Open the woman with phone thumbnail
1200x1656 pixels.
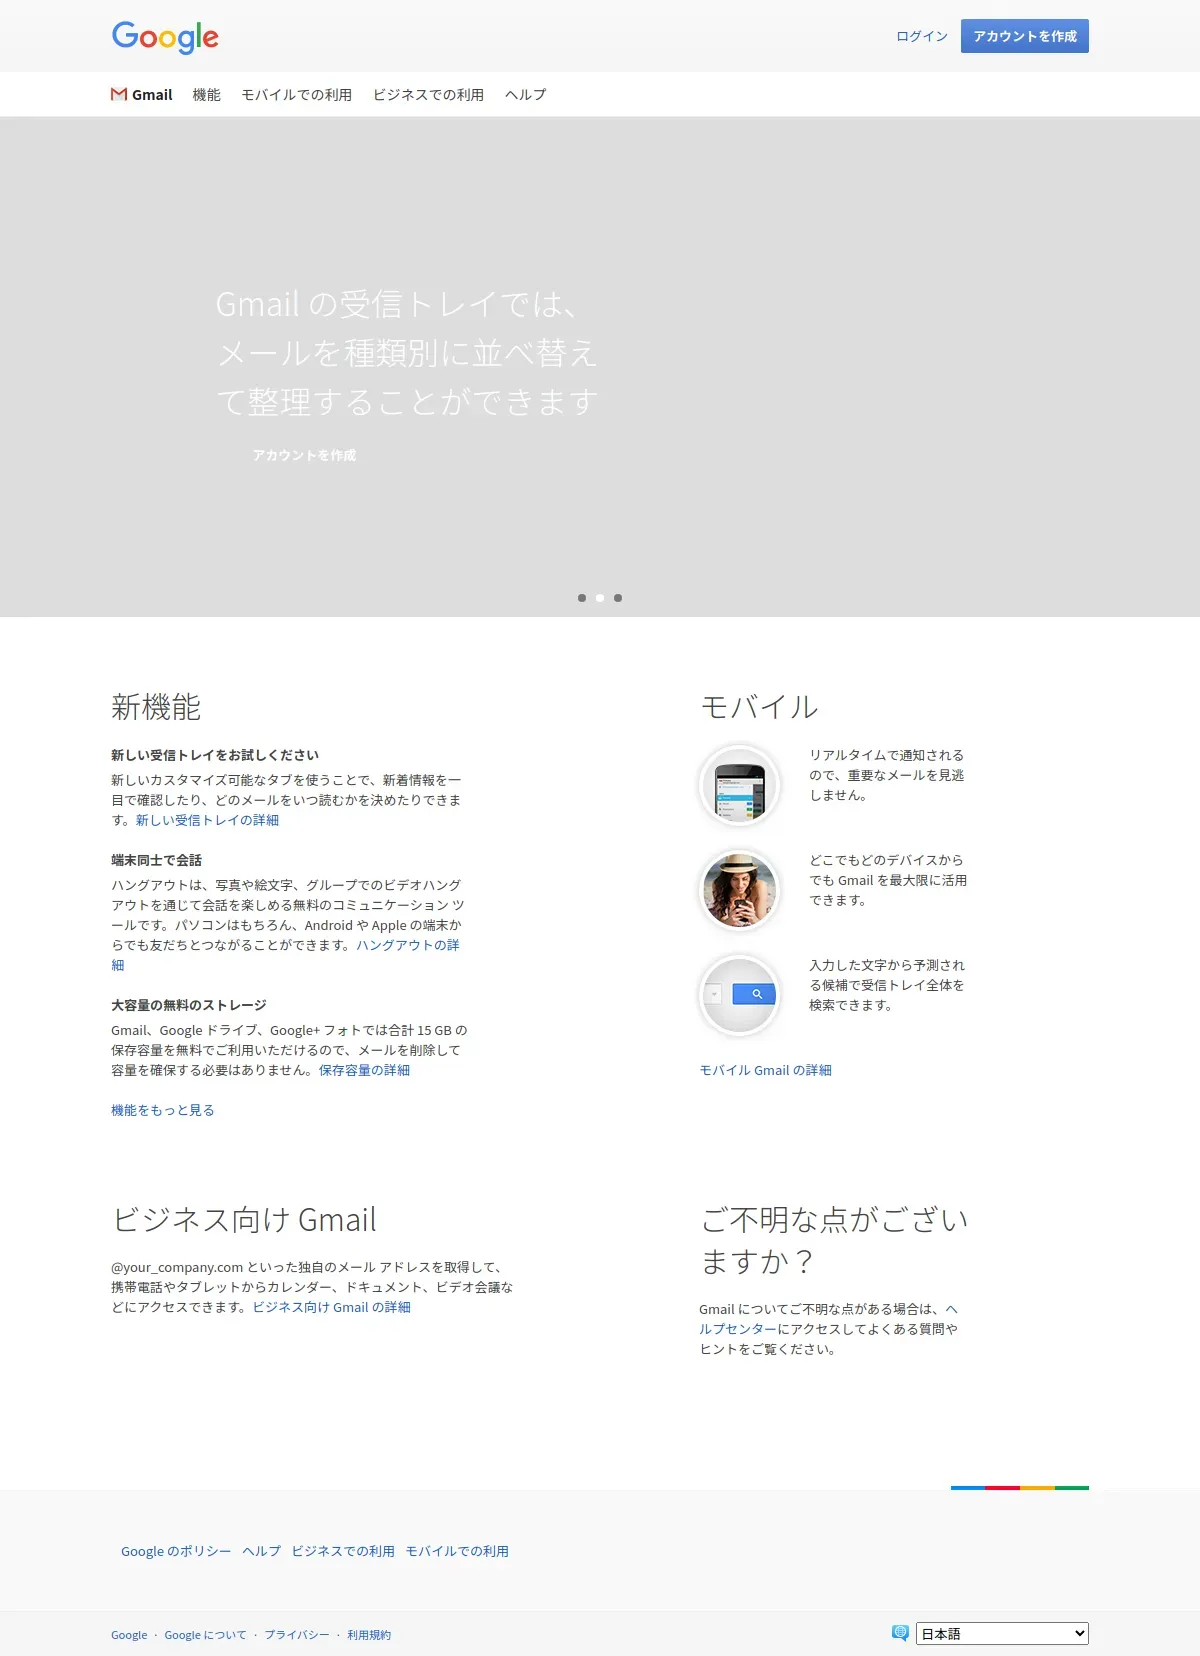[x=739, y=891]
